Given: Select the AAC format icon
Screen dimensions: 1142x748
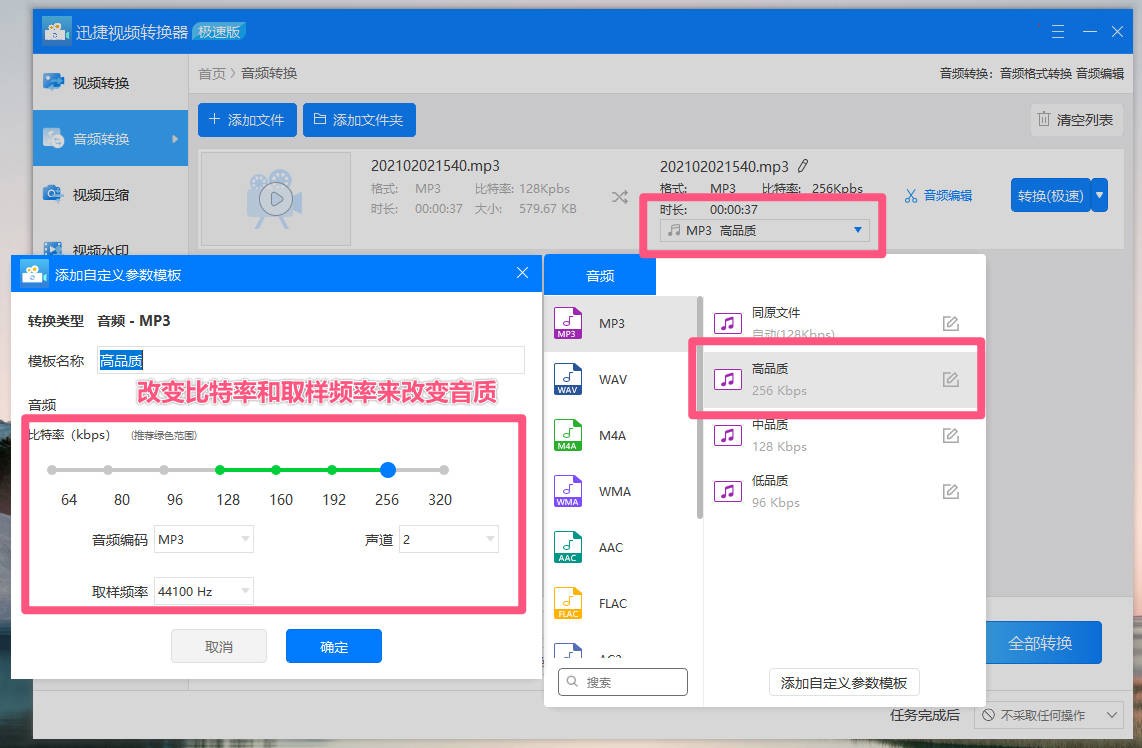Looking at the screenshot, I should [569, 547].
